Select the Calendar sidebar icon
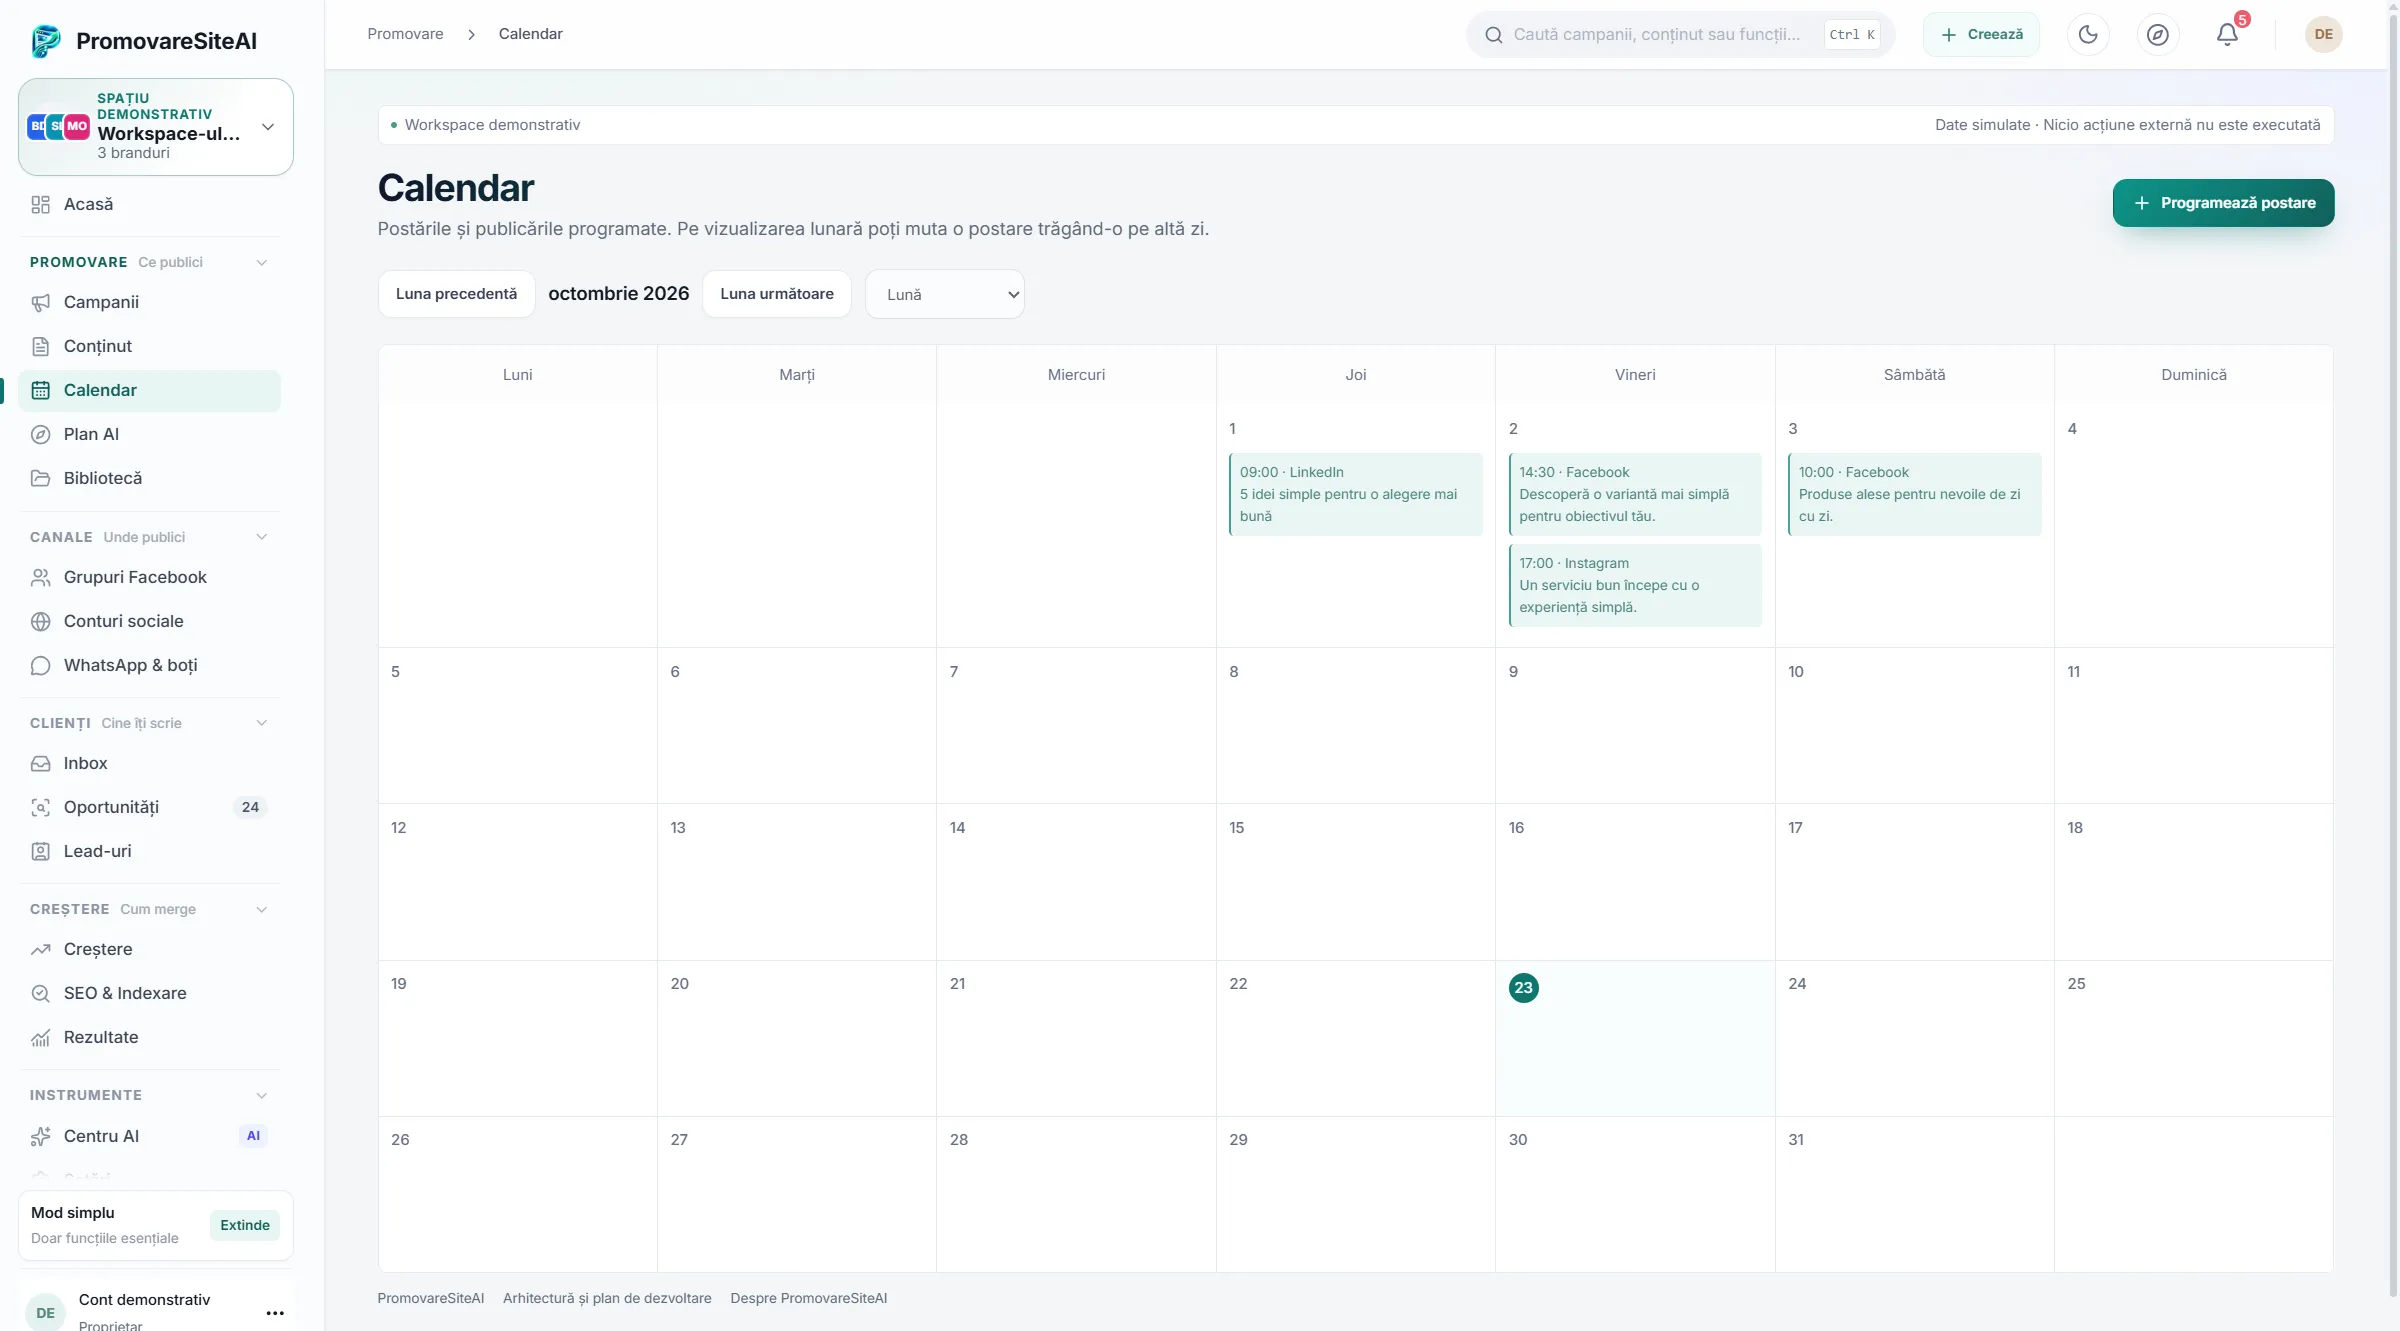This screenshot has height=1331, width=2400. pyautogui.click(x=40, y=390)
